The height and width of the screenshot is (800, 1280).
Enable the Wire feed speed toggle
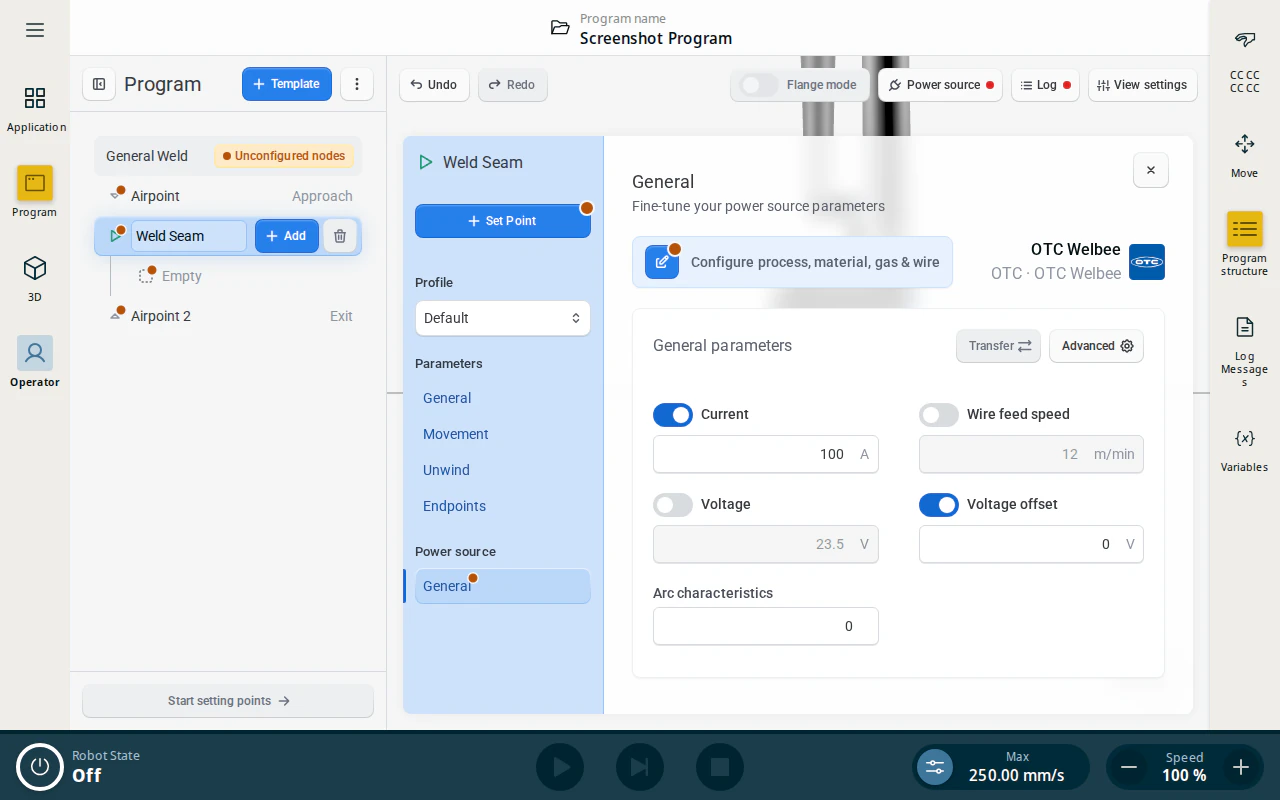[939, 414]
